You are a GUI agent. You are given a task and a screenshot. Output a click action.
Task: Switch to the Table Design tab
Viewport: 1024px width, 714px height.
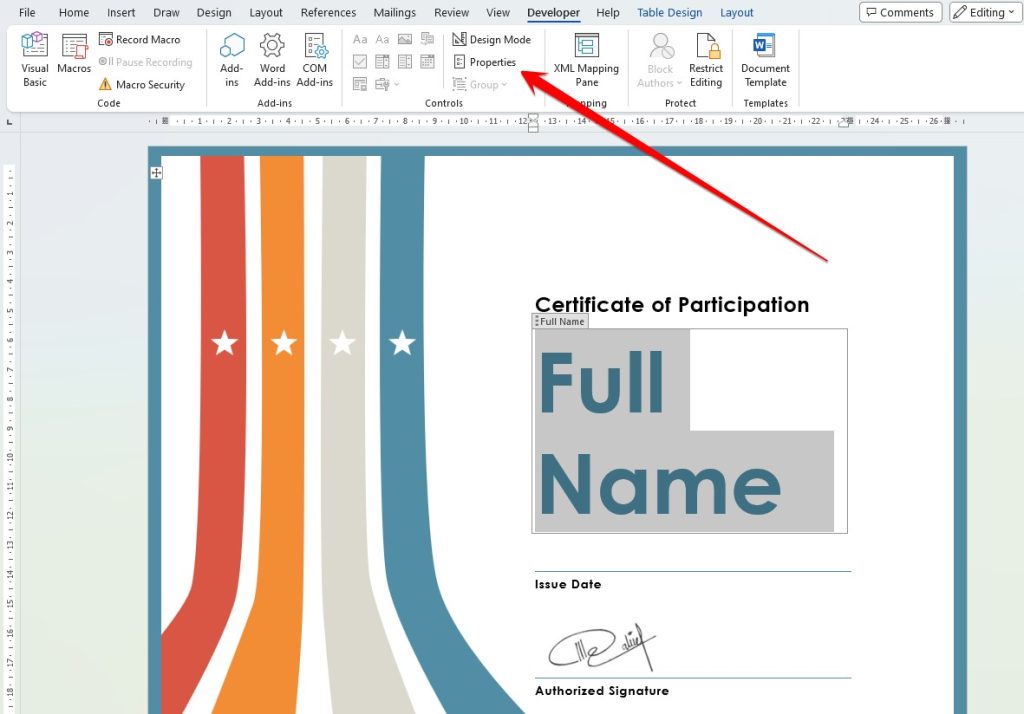pyautogui.click(x=669, y=12)
